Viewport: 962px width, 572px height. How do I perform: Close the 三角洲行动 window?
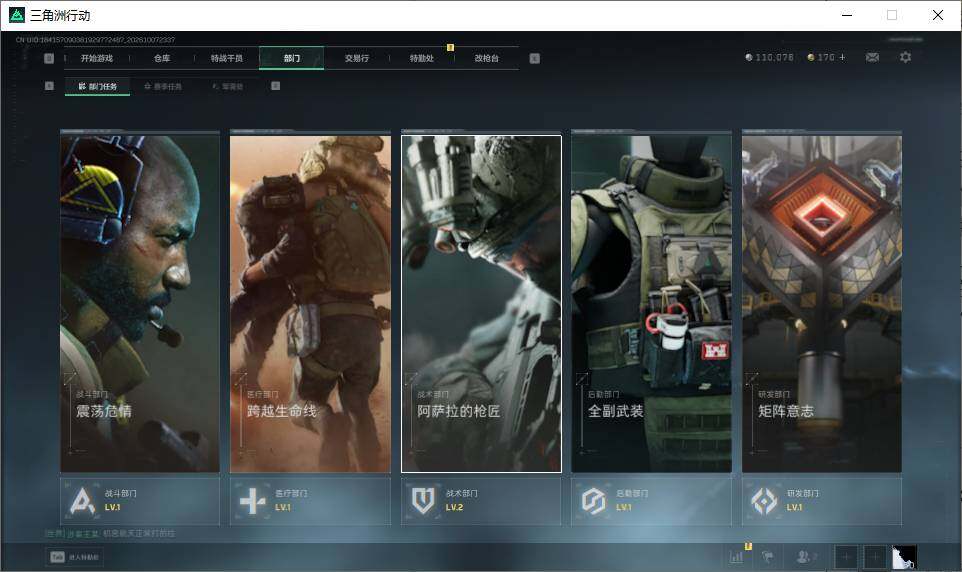click(938, 15)
